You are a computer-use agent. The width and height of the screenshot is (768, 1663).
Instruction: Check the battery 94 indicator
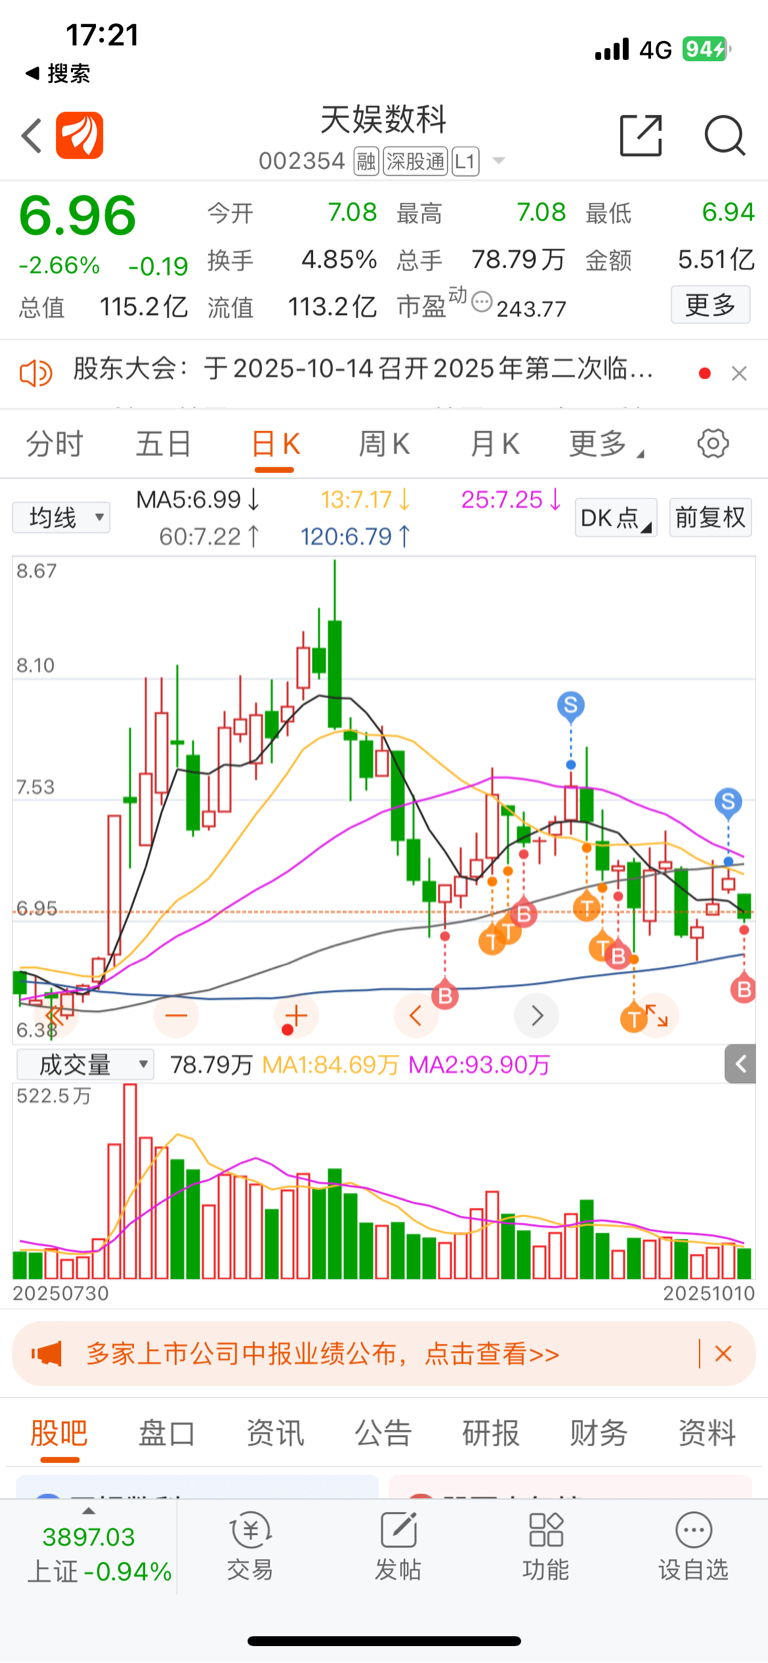pyautogui.click(x=707, y=49)
